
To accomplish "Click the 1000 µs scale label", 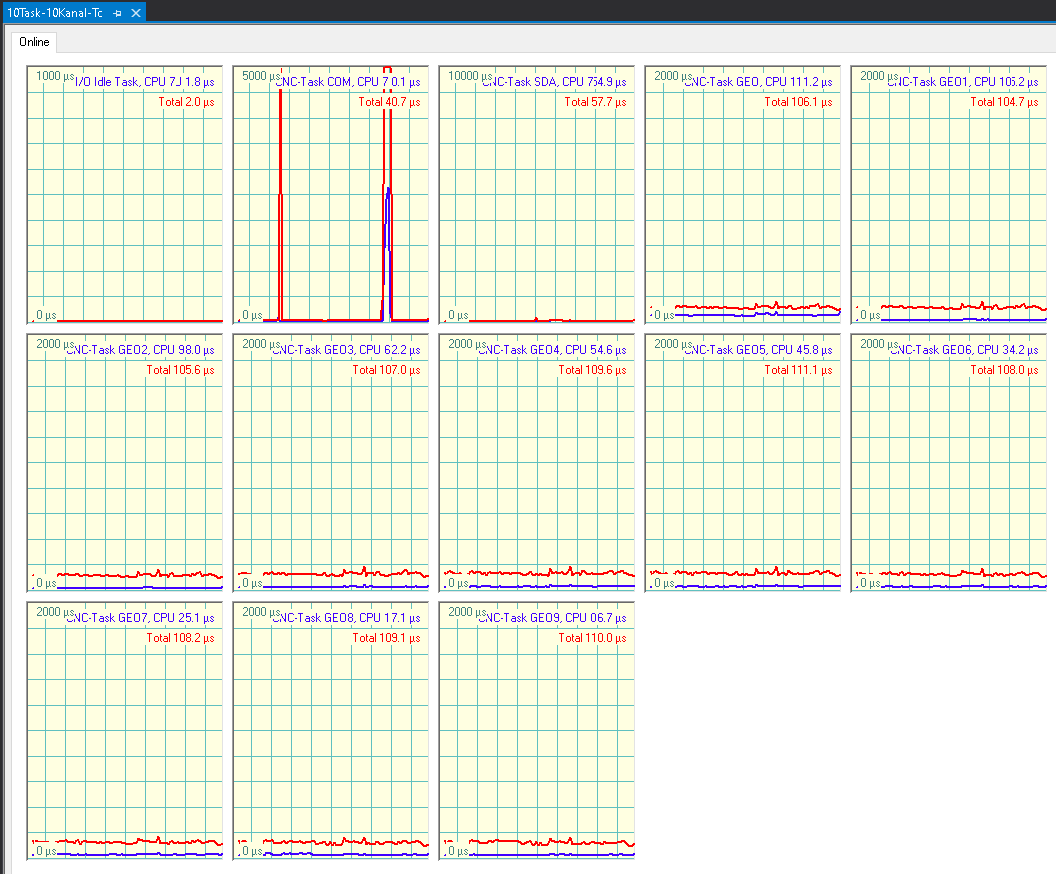I will point(55,76).
